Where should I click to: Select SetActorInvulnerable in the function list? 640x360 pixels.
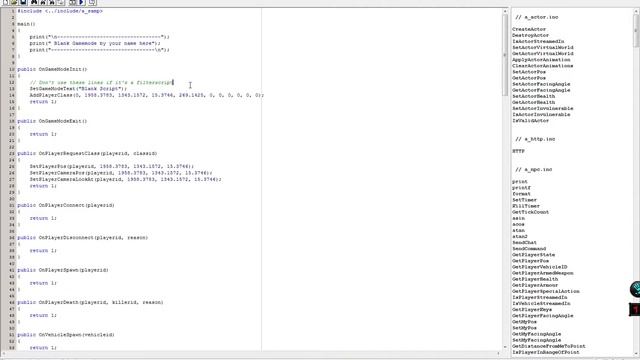click(543, 109)
